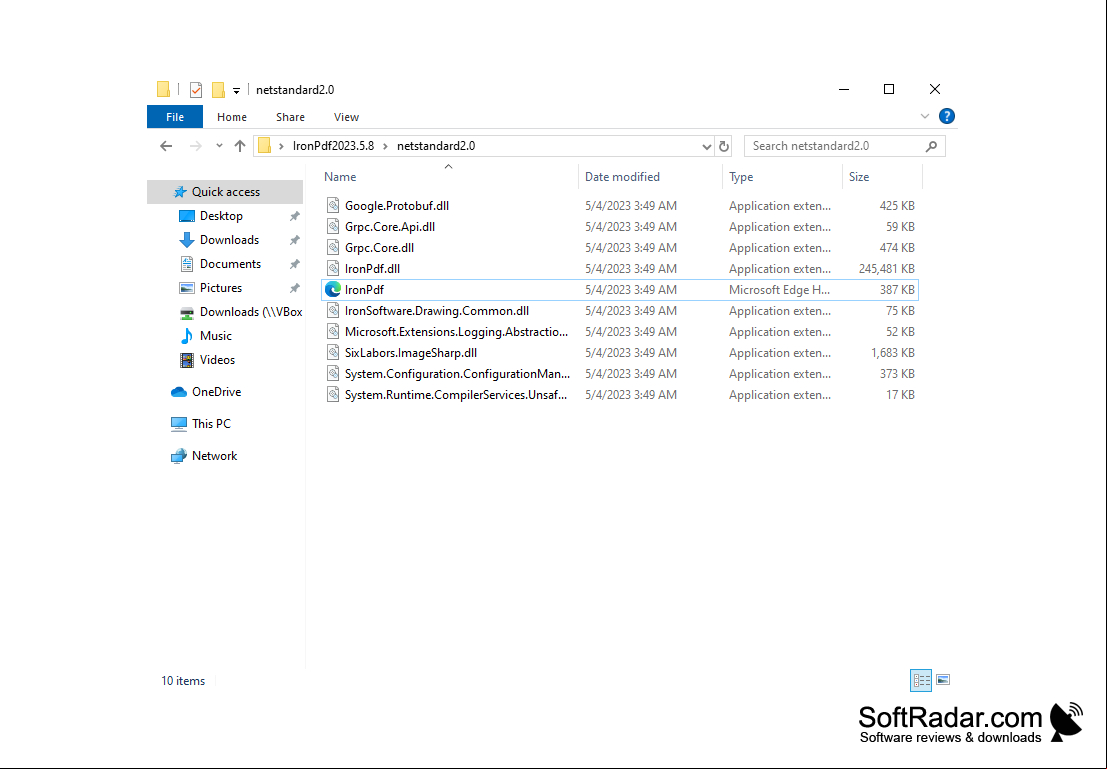Click the folder icon in the title bar

pyautogui.click(x=163, y=90)
